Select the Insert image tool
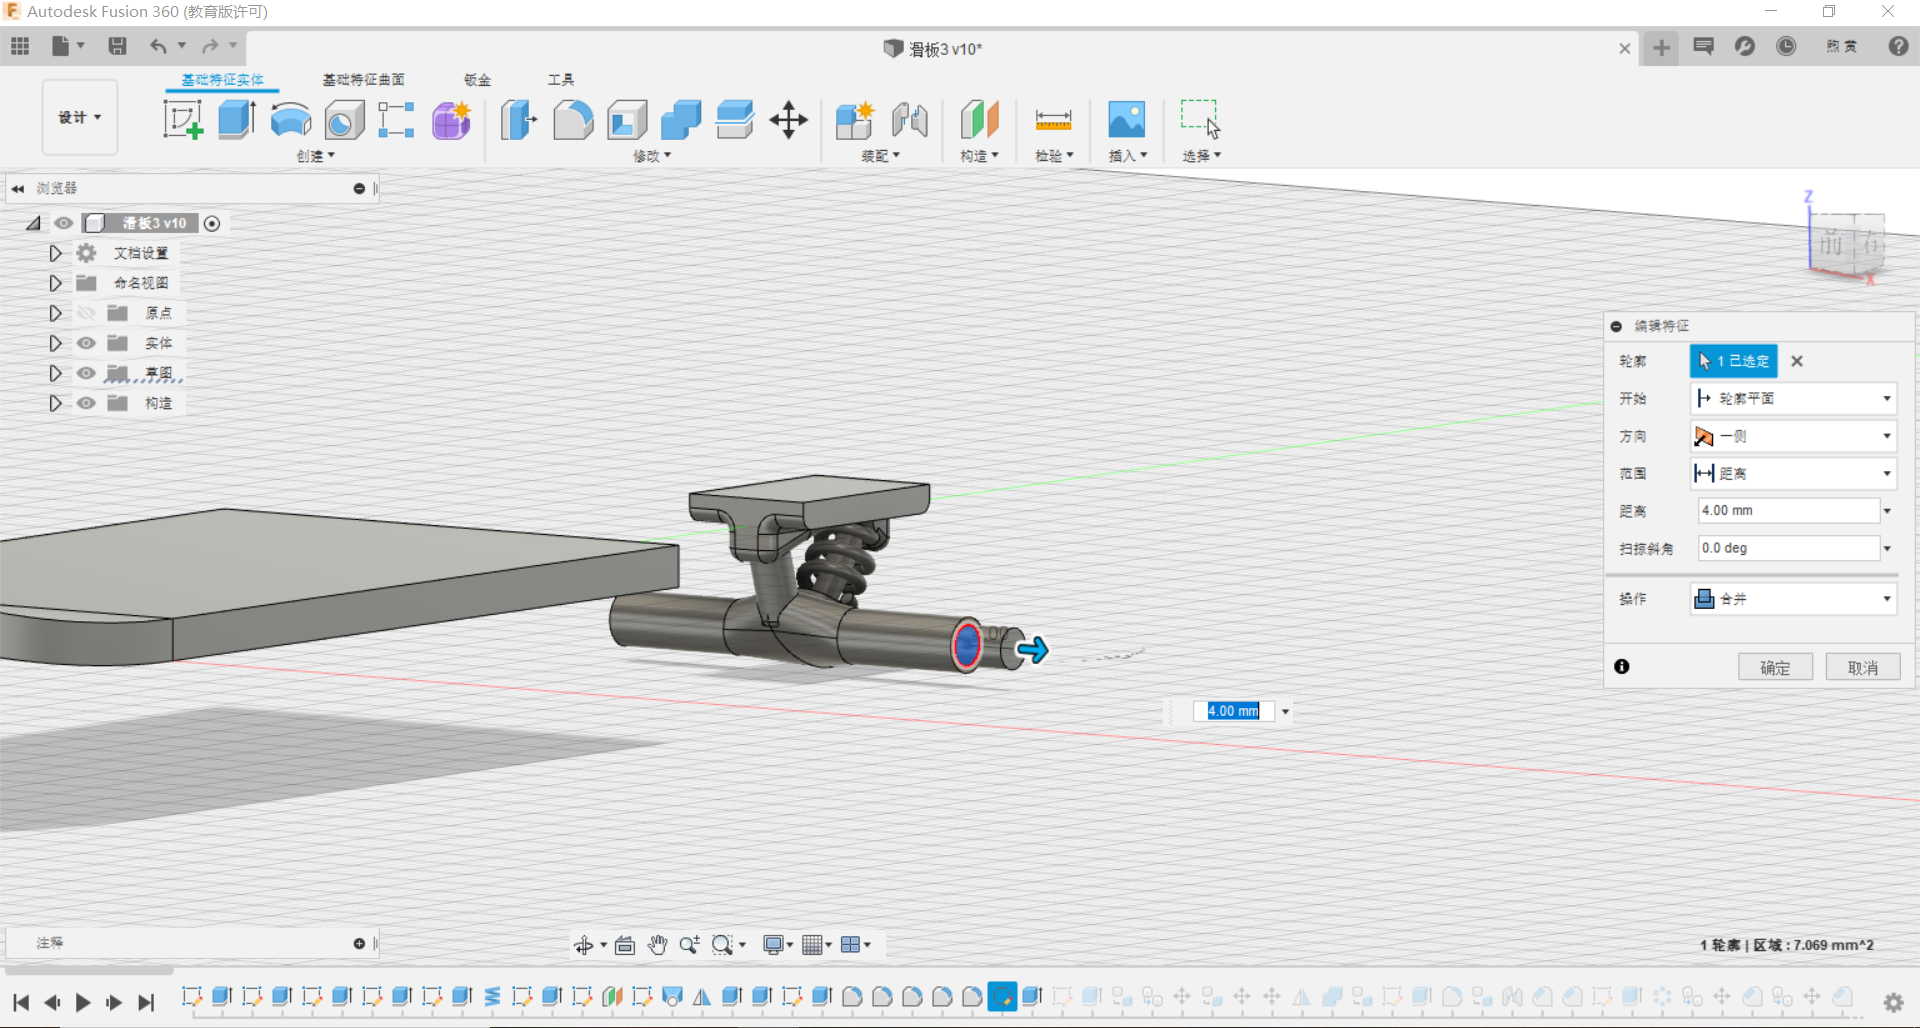 pos(1127,120)
